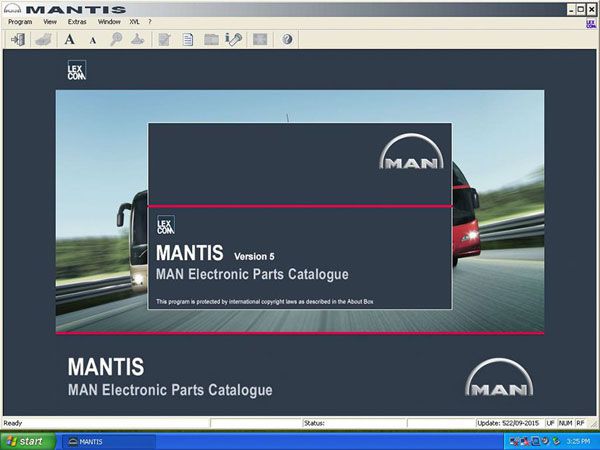Open the Program menu
This screenshot has height=450, width=600.
[20, 21]
